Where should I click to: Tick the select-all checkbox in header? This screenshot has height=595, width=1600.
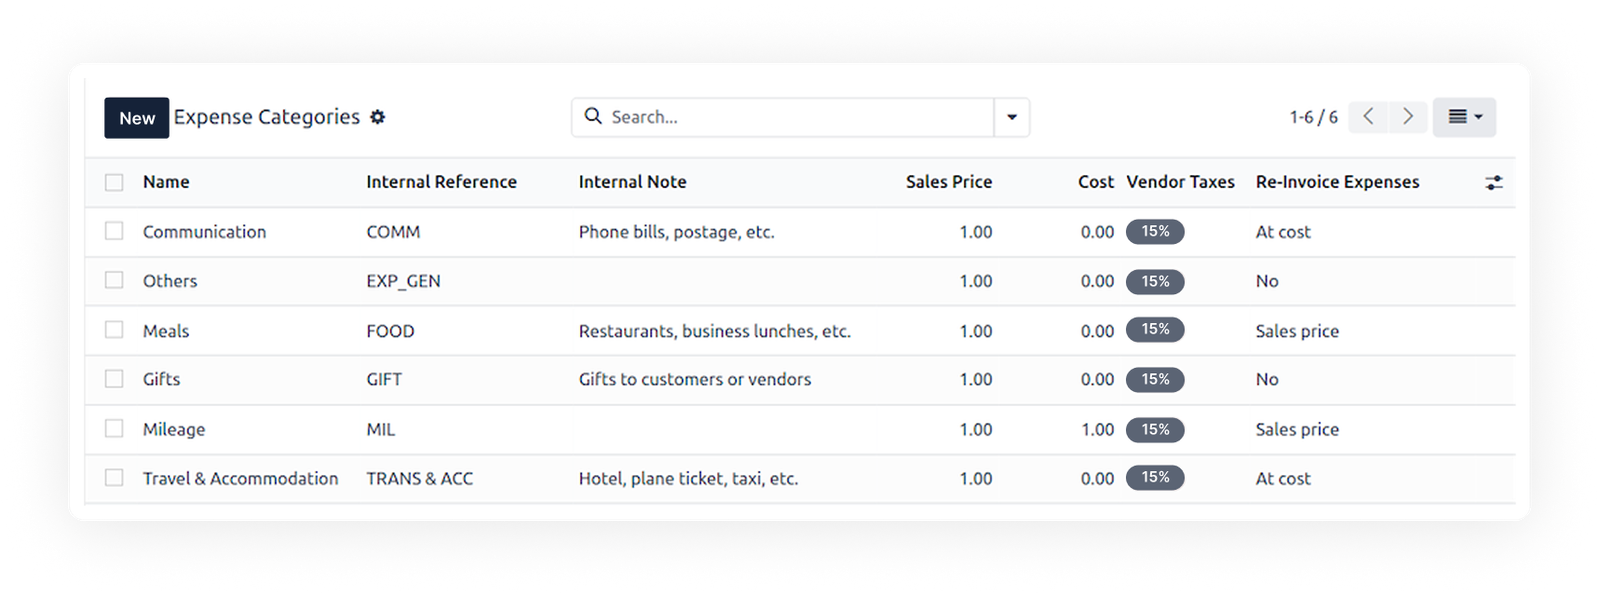(x=114, y=182)
